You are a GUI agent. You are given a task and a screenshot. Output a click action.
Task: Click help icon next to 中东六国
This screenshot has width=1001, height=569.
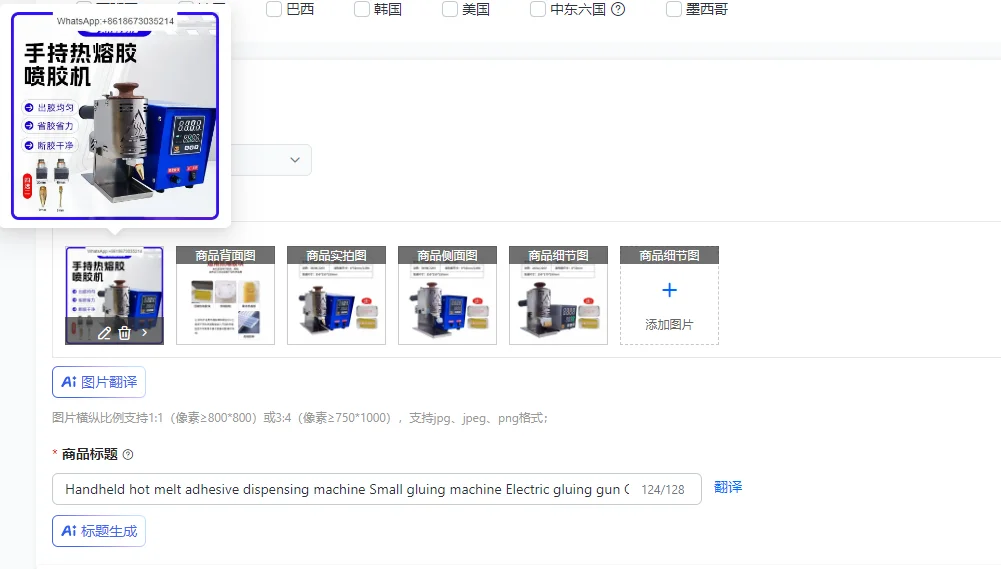618,9
